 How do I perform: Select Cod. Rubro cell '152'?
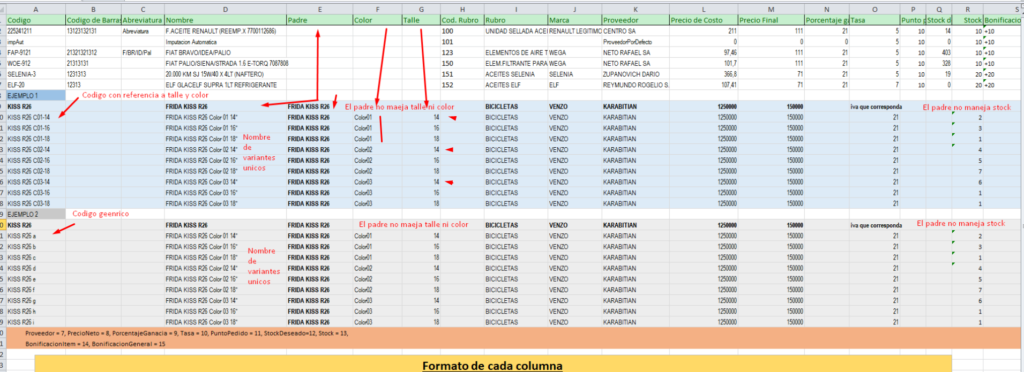point(462,85)
